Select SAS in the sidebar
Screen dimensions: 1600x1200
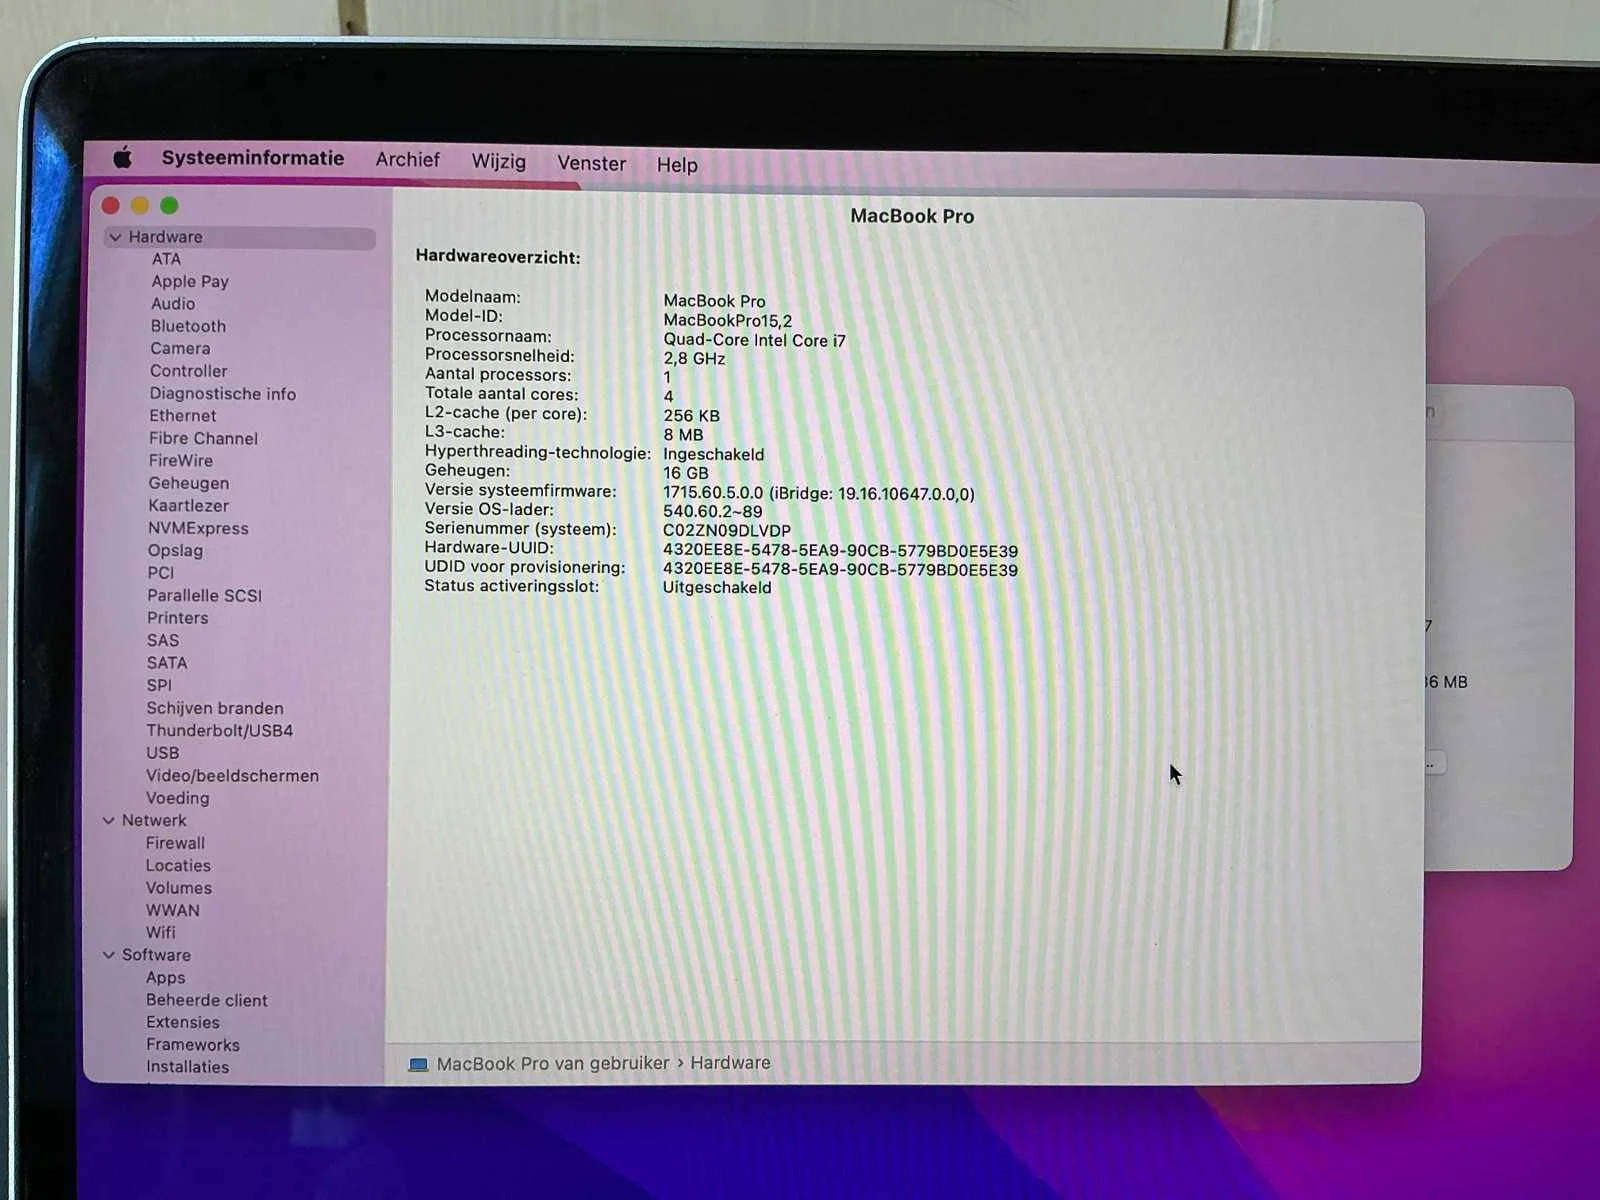click(x=163, y=641)
